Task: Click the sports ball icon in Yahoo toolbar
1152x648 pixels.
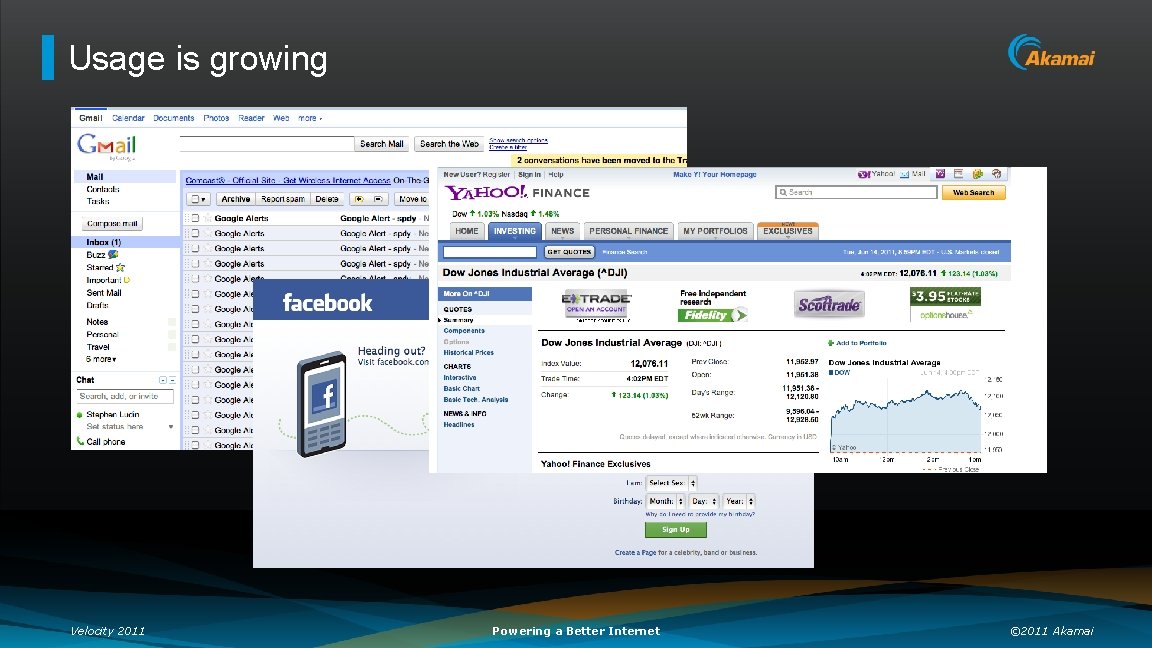Action: [x=996, y=174]
